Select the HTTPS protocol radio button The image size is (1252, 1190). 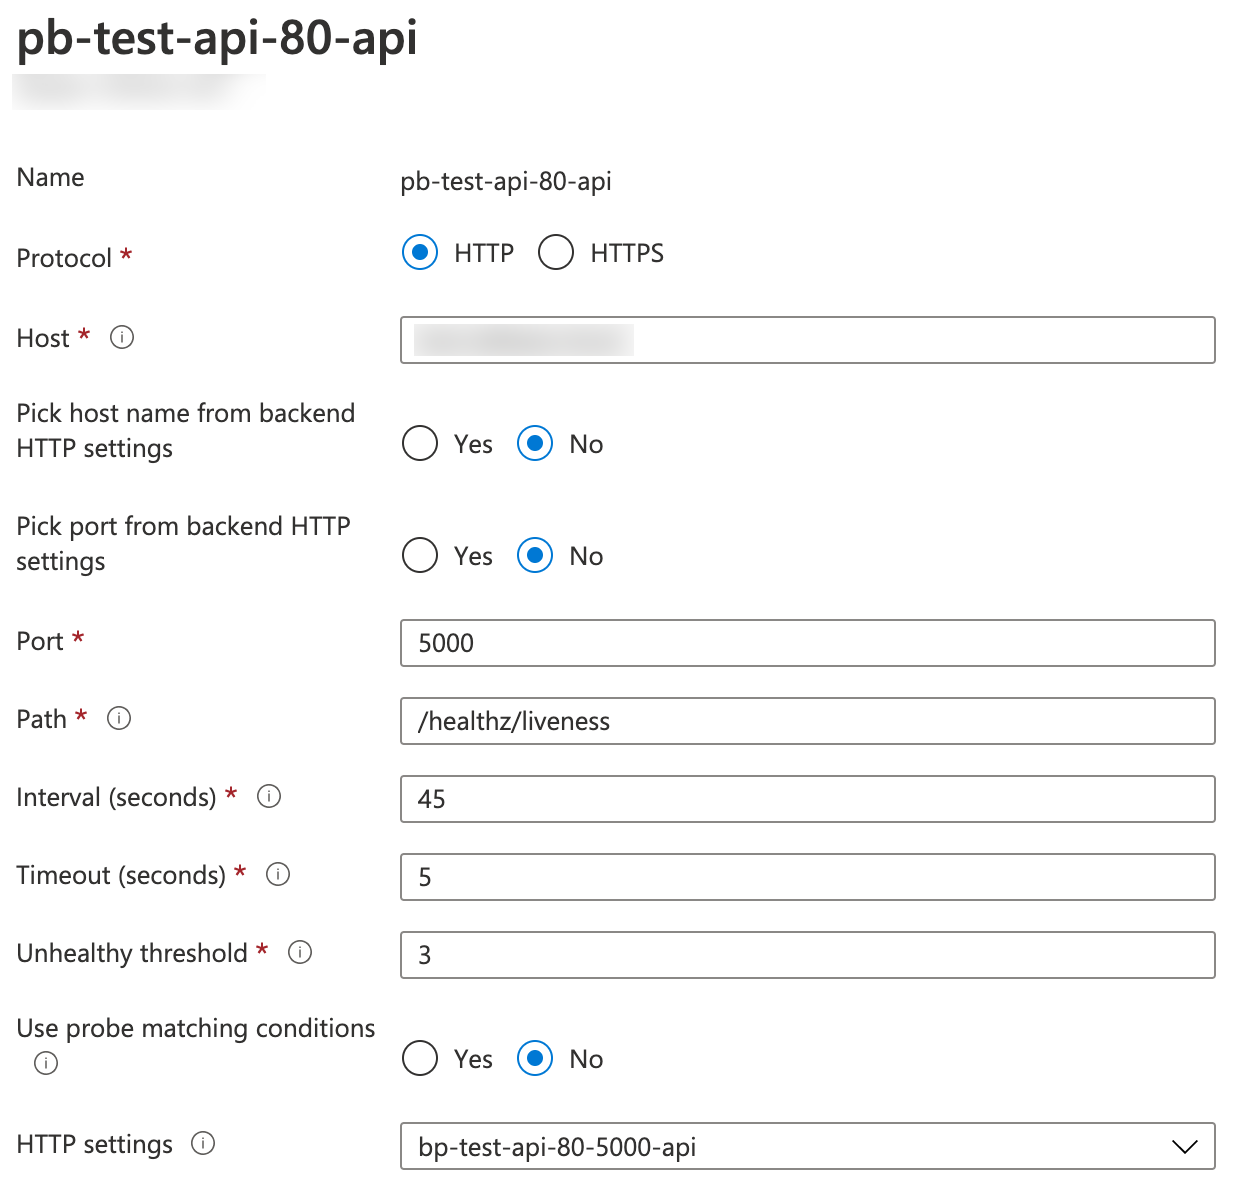pyautogui.click(x=556, y=253)
